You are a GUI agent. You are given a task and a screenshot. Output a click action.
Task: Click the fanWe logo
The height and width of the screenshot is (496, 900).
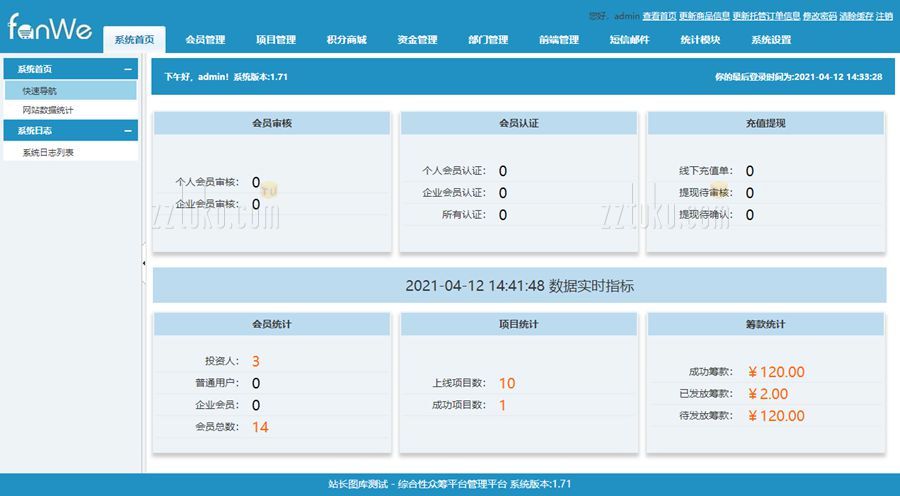click(50, 28)
